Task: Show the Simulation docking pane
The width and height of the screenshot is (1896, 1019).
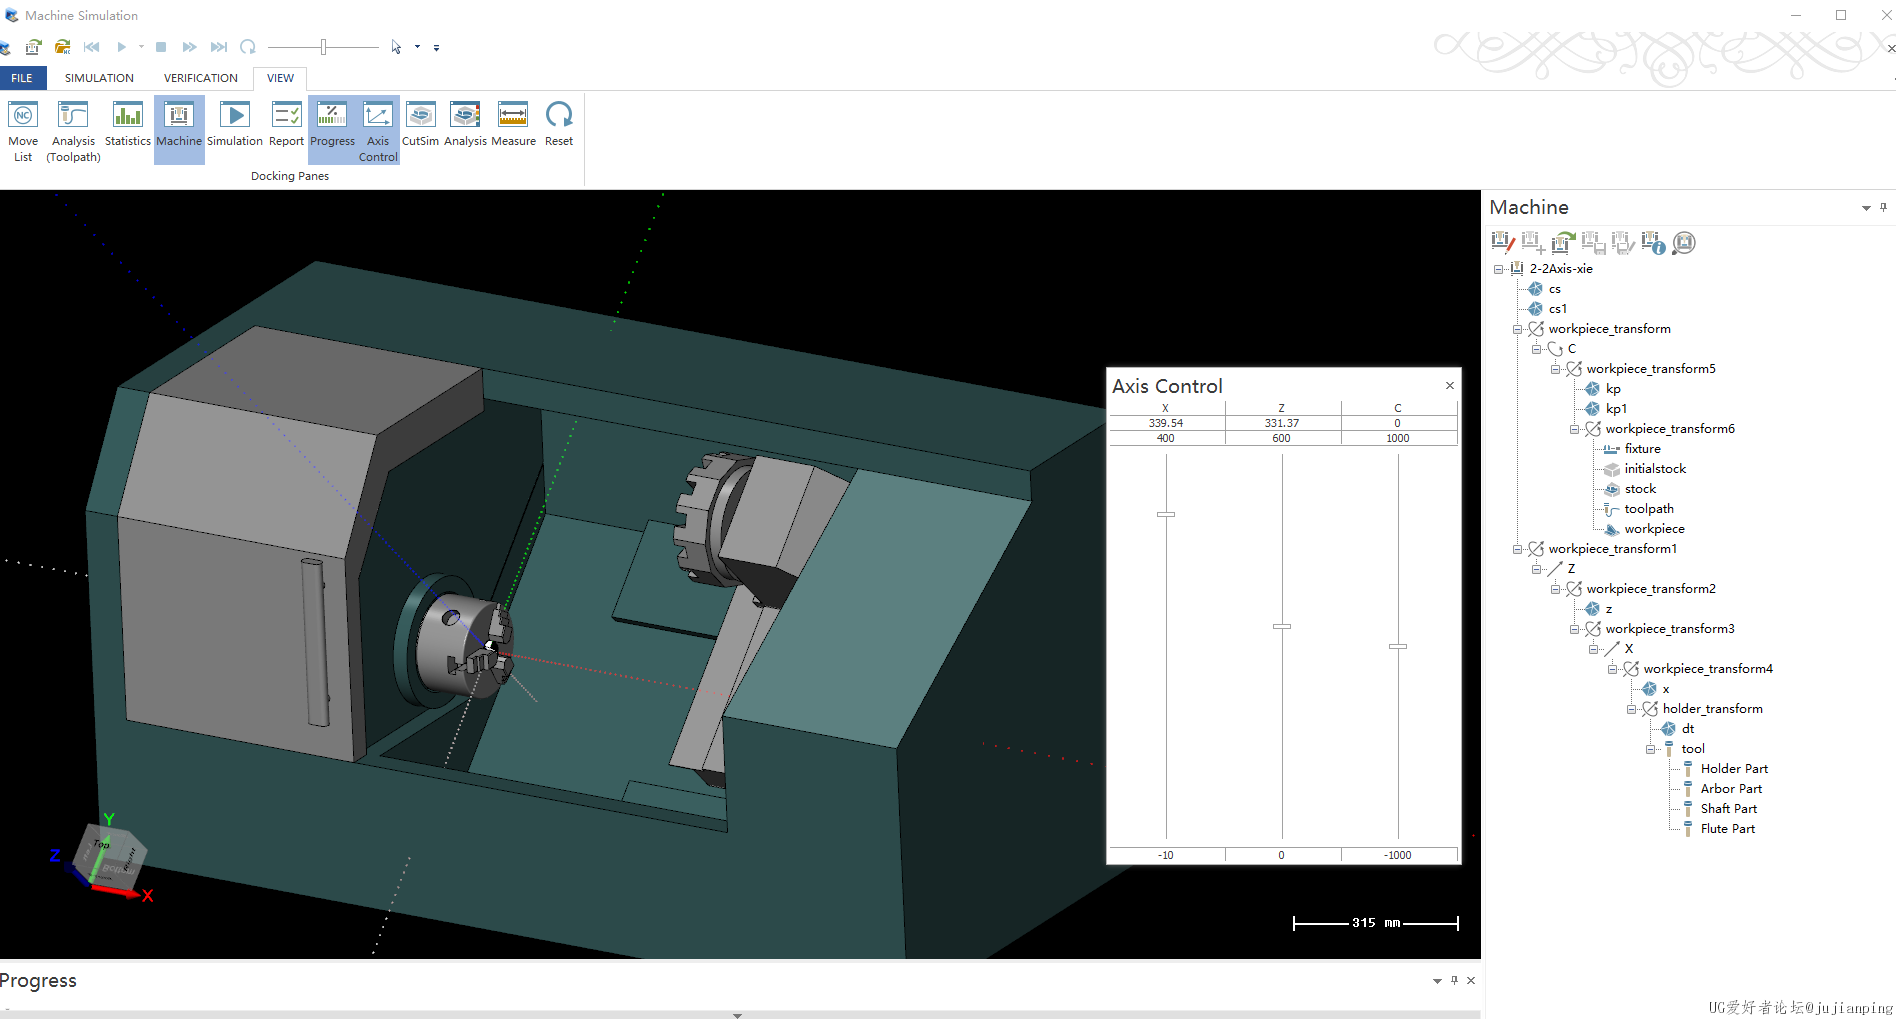Action: click(235, 125)
